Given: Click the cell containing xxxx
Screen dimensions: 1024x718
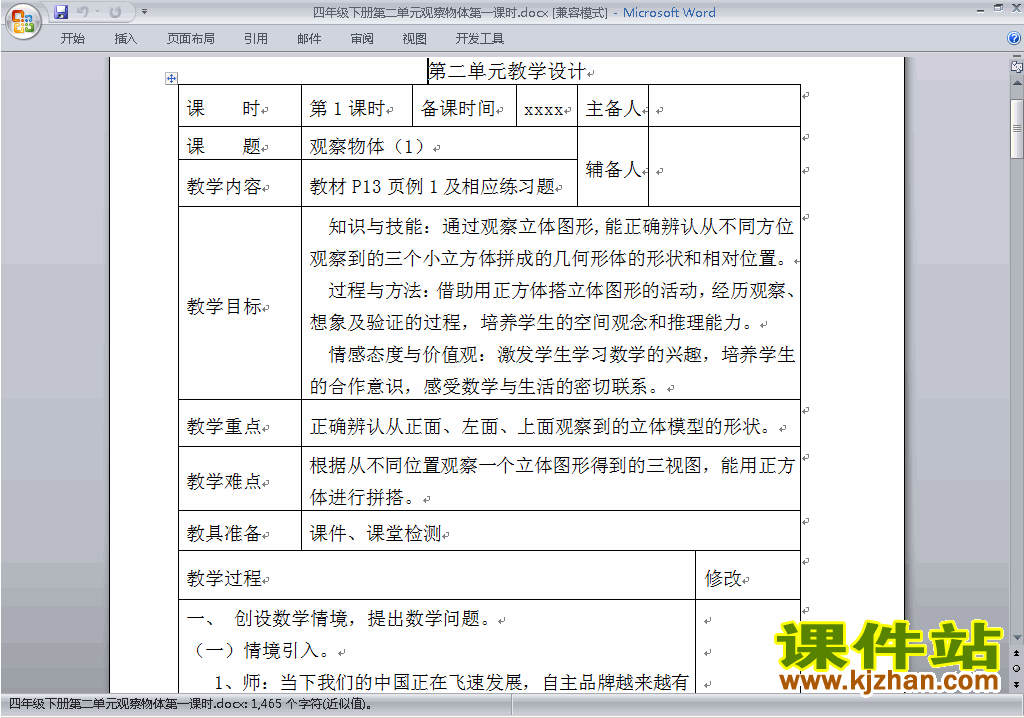Looking at the screenshot, I should (x=547, y=106).
